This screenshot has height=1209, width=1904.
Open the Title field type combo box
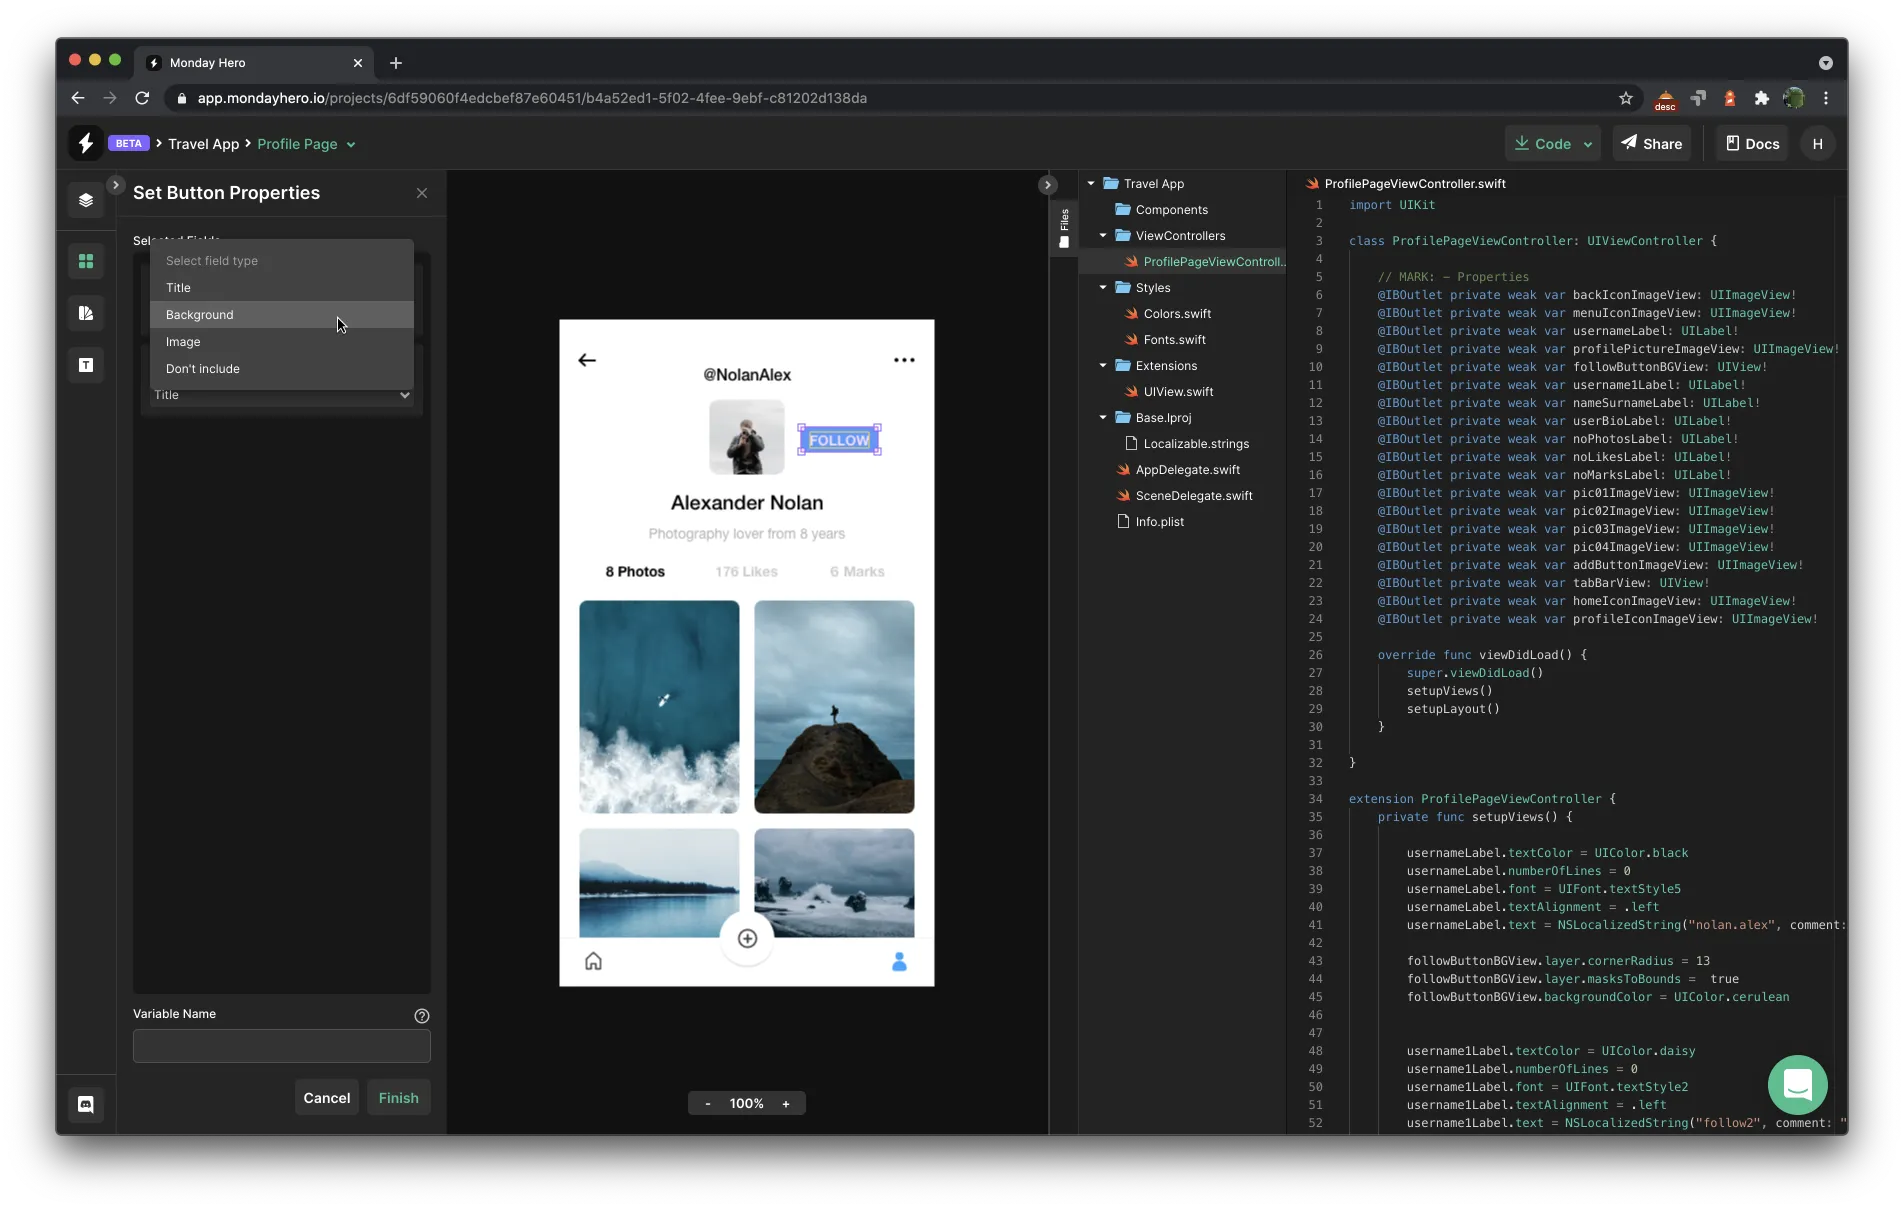(282, 396)
